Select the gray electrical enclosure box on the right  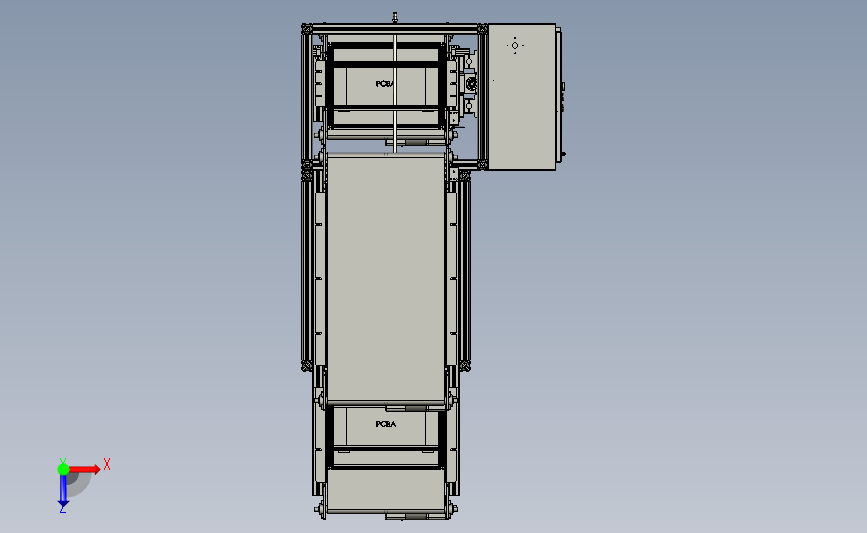(x=521, y=97)
